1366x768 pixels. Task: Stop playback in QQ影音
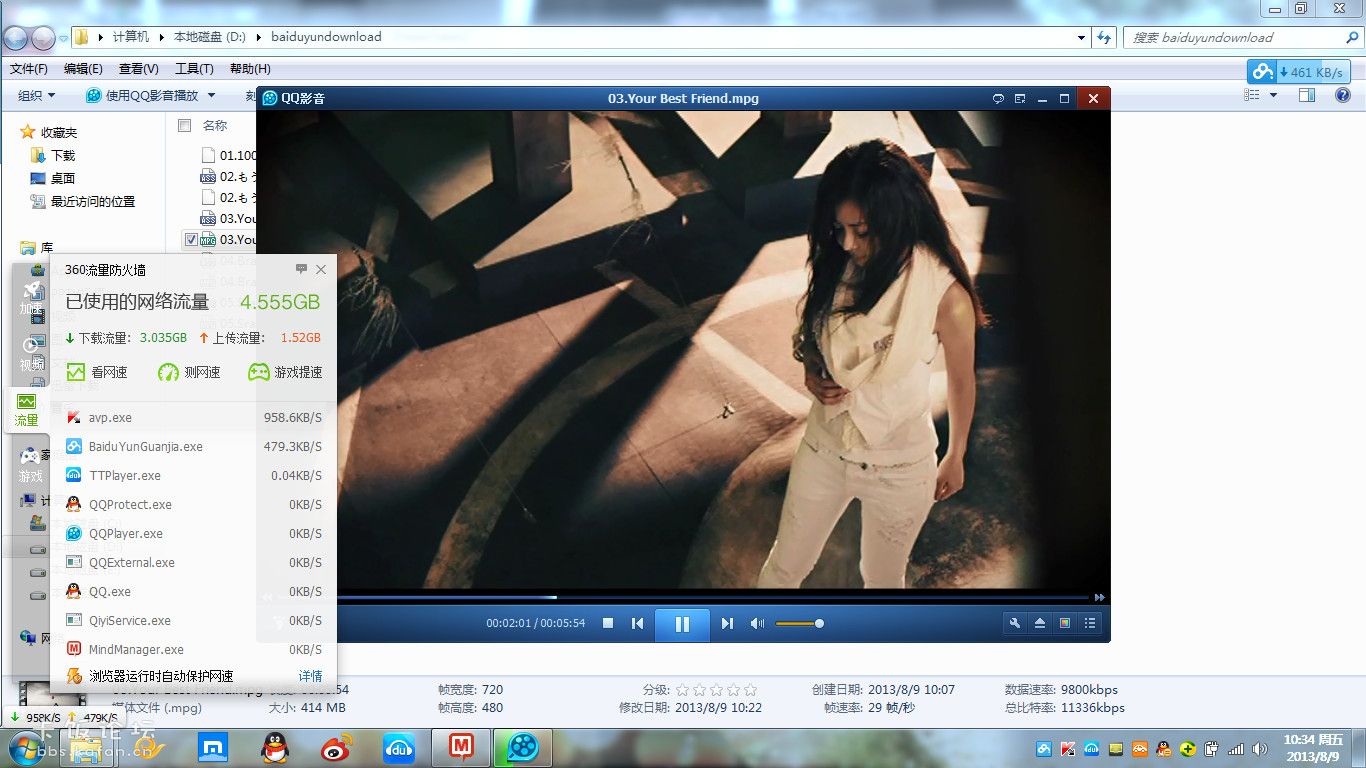pos(608,624)
